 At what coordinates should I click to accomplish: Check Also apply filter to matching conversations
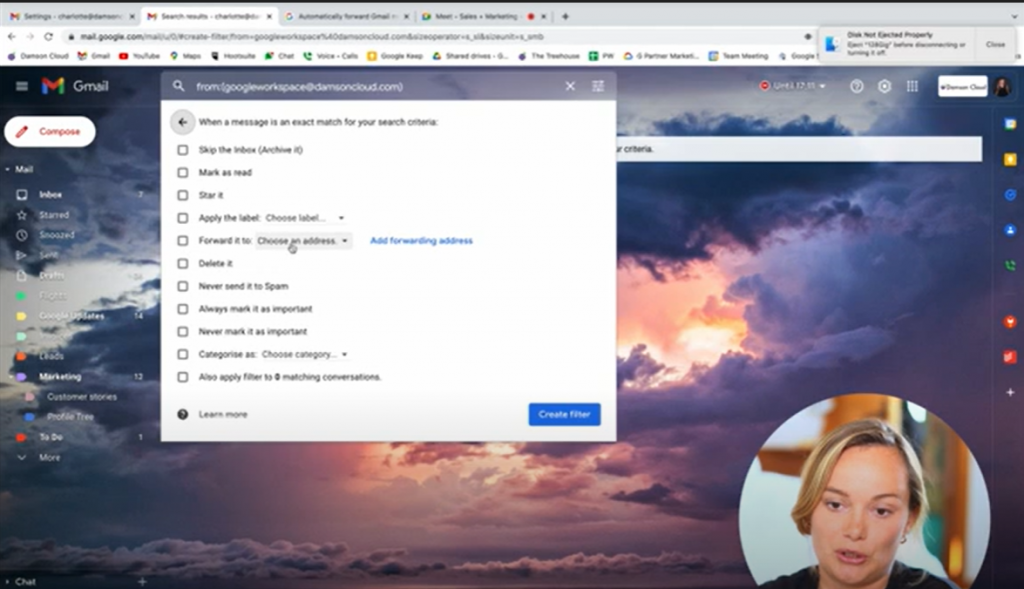pos(183,377)
